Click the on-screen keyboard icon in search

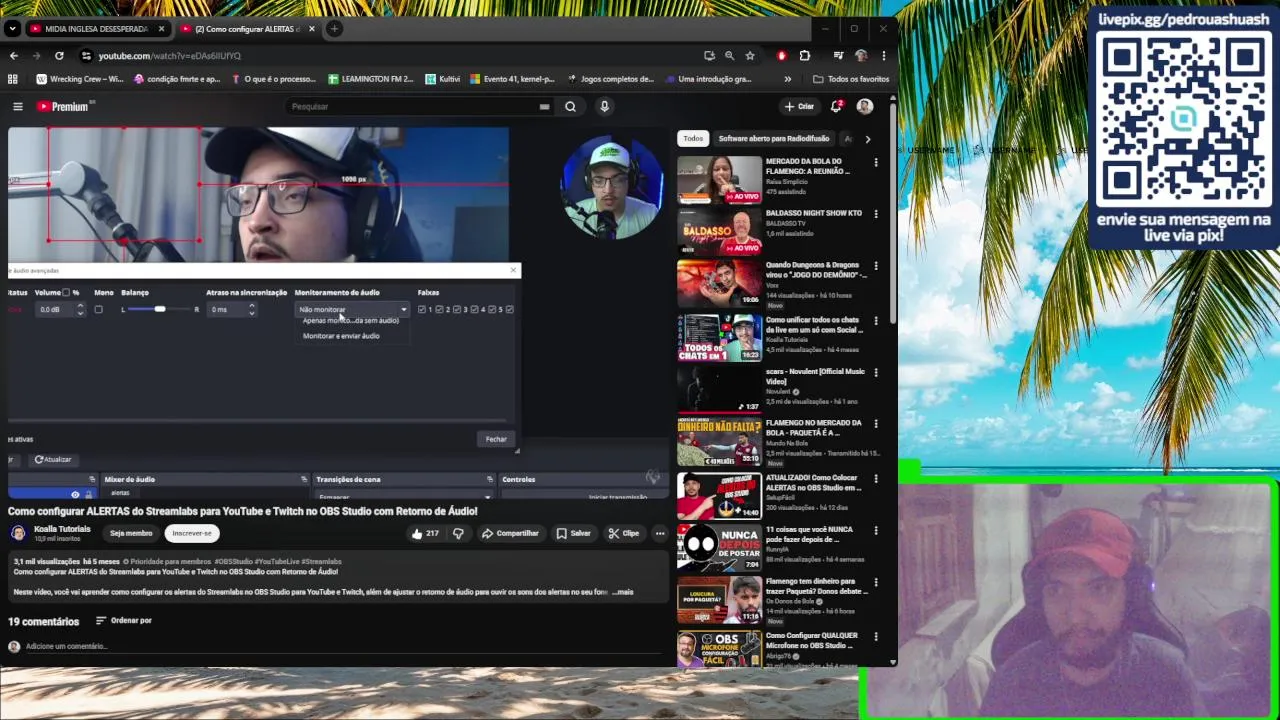tap(544, 106)
